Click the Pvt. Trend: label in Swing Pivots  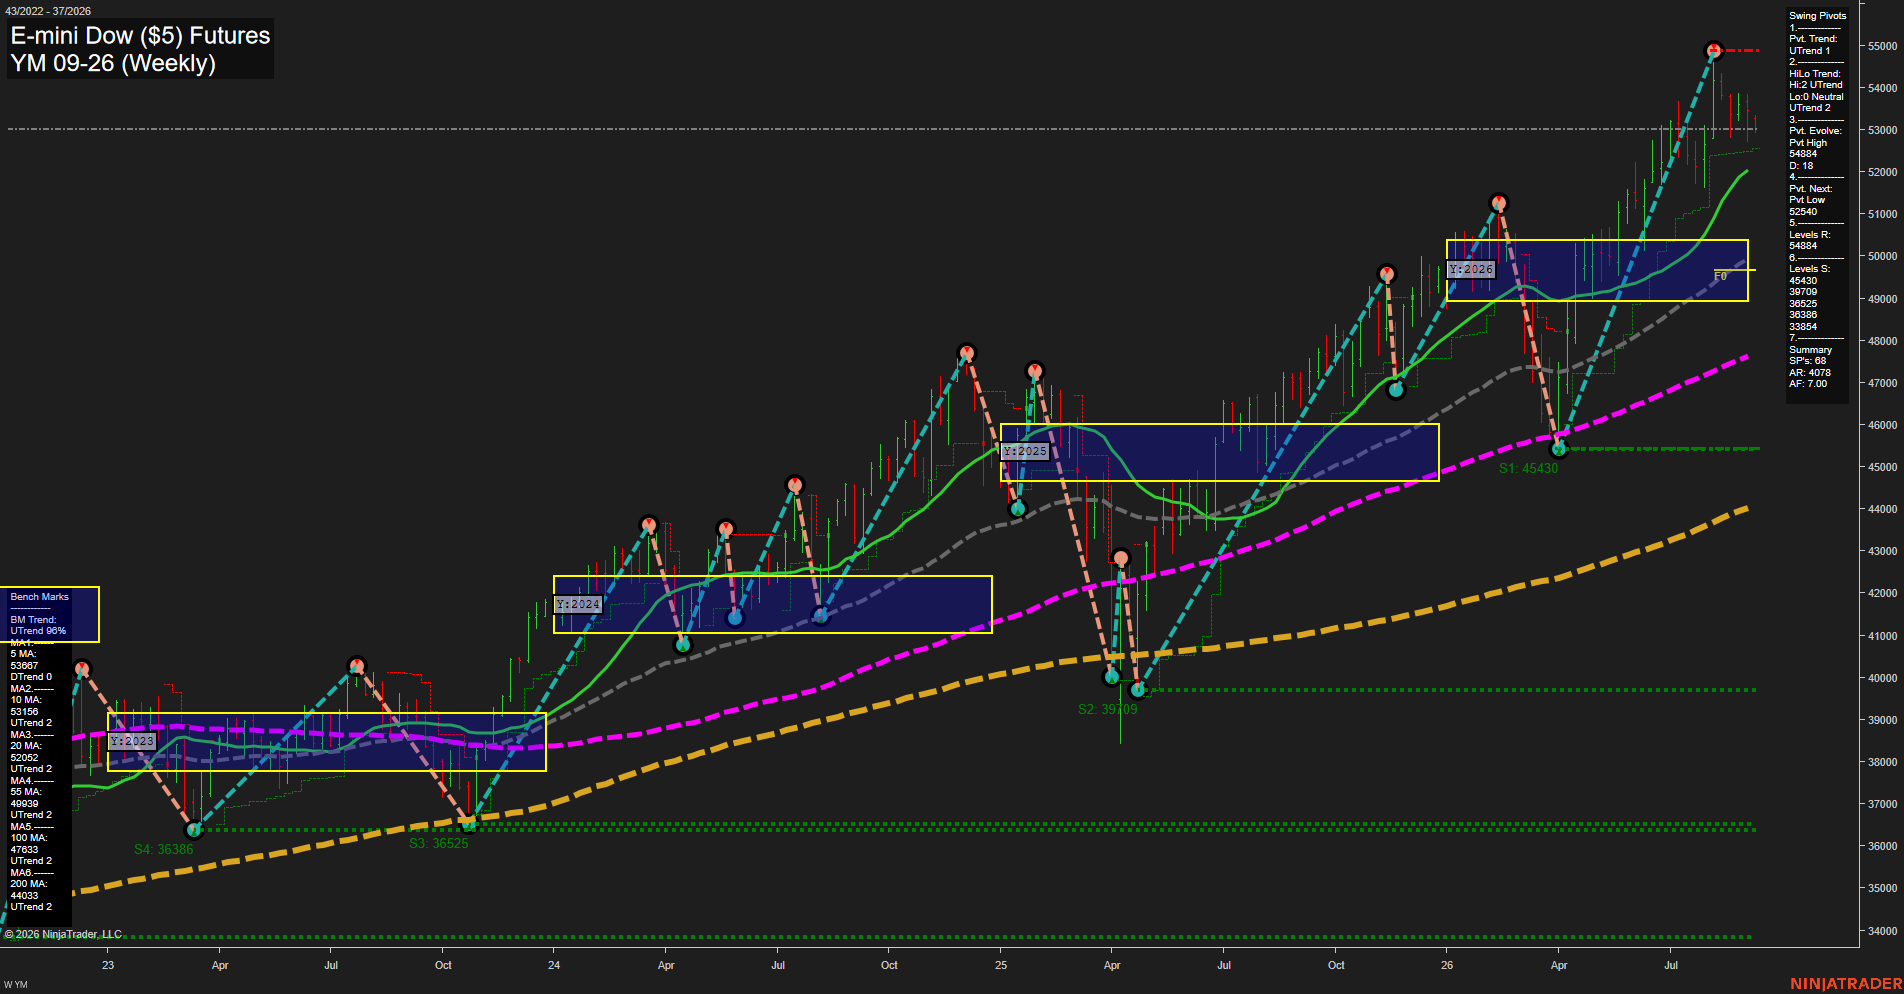pyautogui.click(x=1813, y=39)
